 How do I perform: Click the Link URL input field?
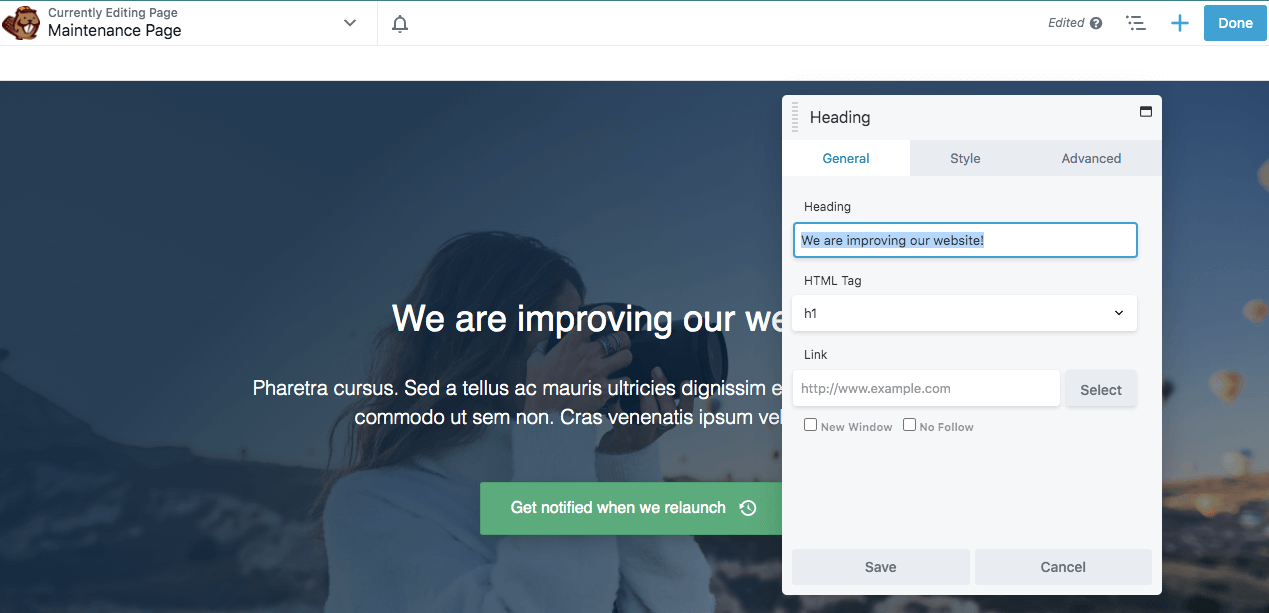(926, 388)
